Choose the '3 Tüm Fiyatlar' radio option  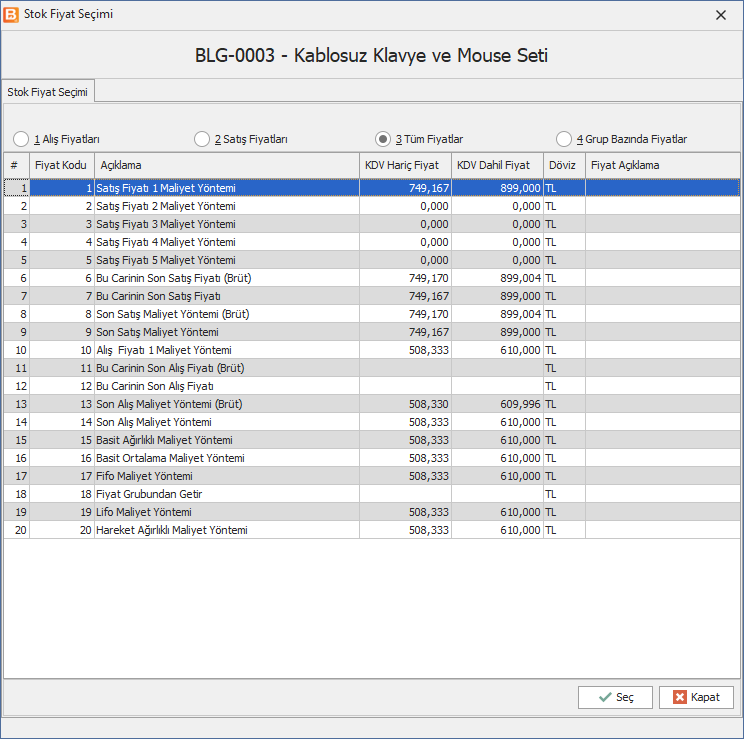coord(382,139)
